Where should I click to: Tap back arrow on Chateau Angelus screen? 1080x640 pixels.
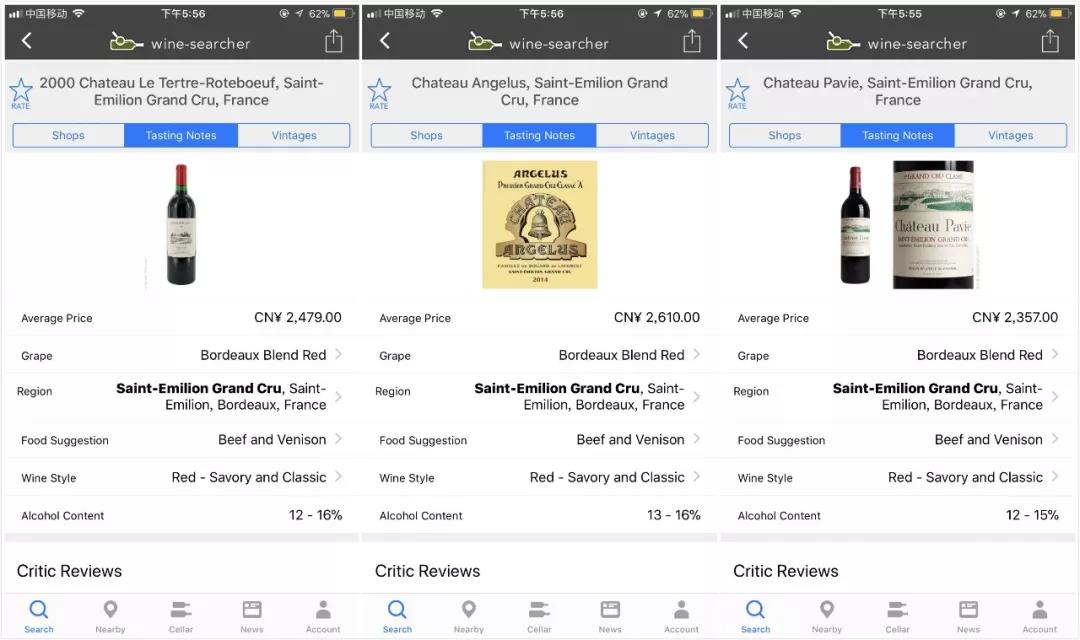tap(385, 41)
